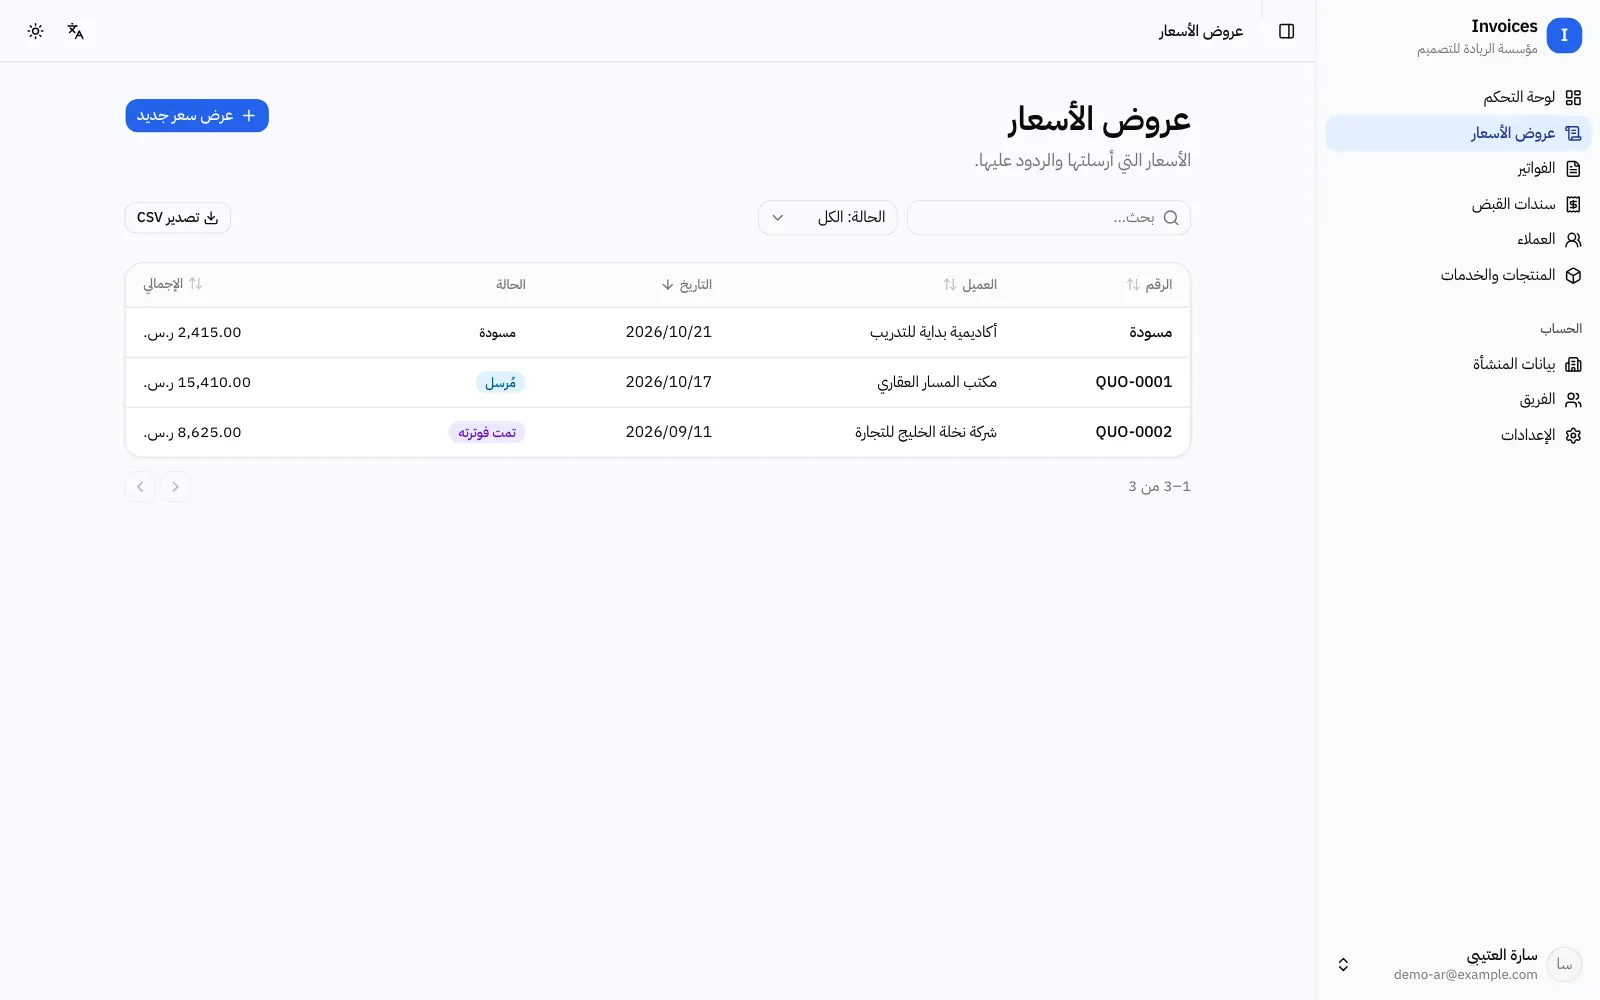The width and height of the screenshot is (1600, 1000).
Task: Open العملاء sidebar menu item
Action: (x=1458, y=239)
